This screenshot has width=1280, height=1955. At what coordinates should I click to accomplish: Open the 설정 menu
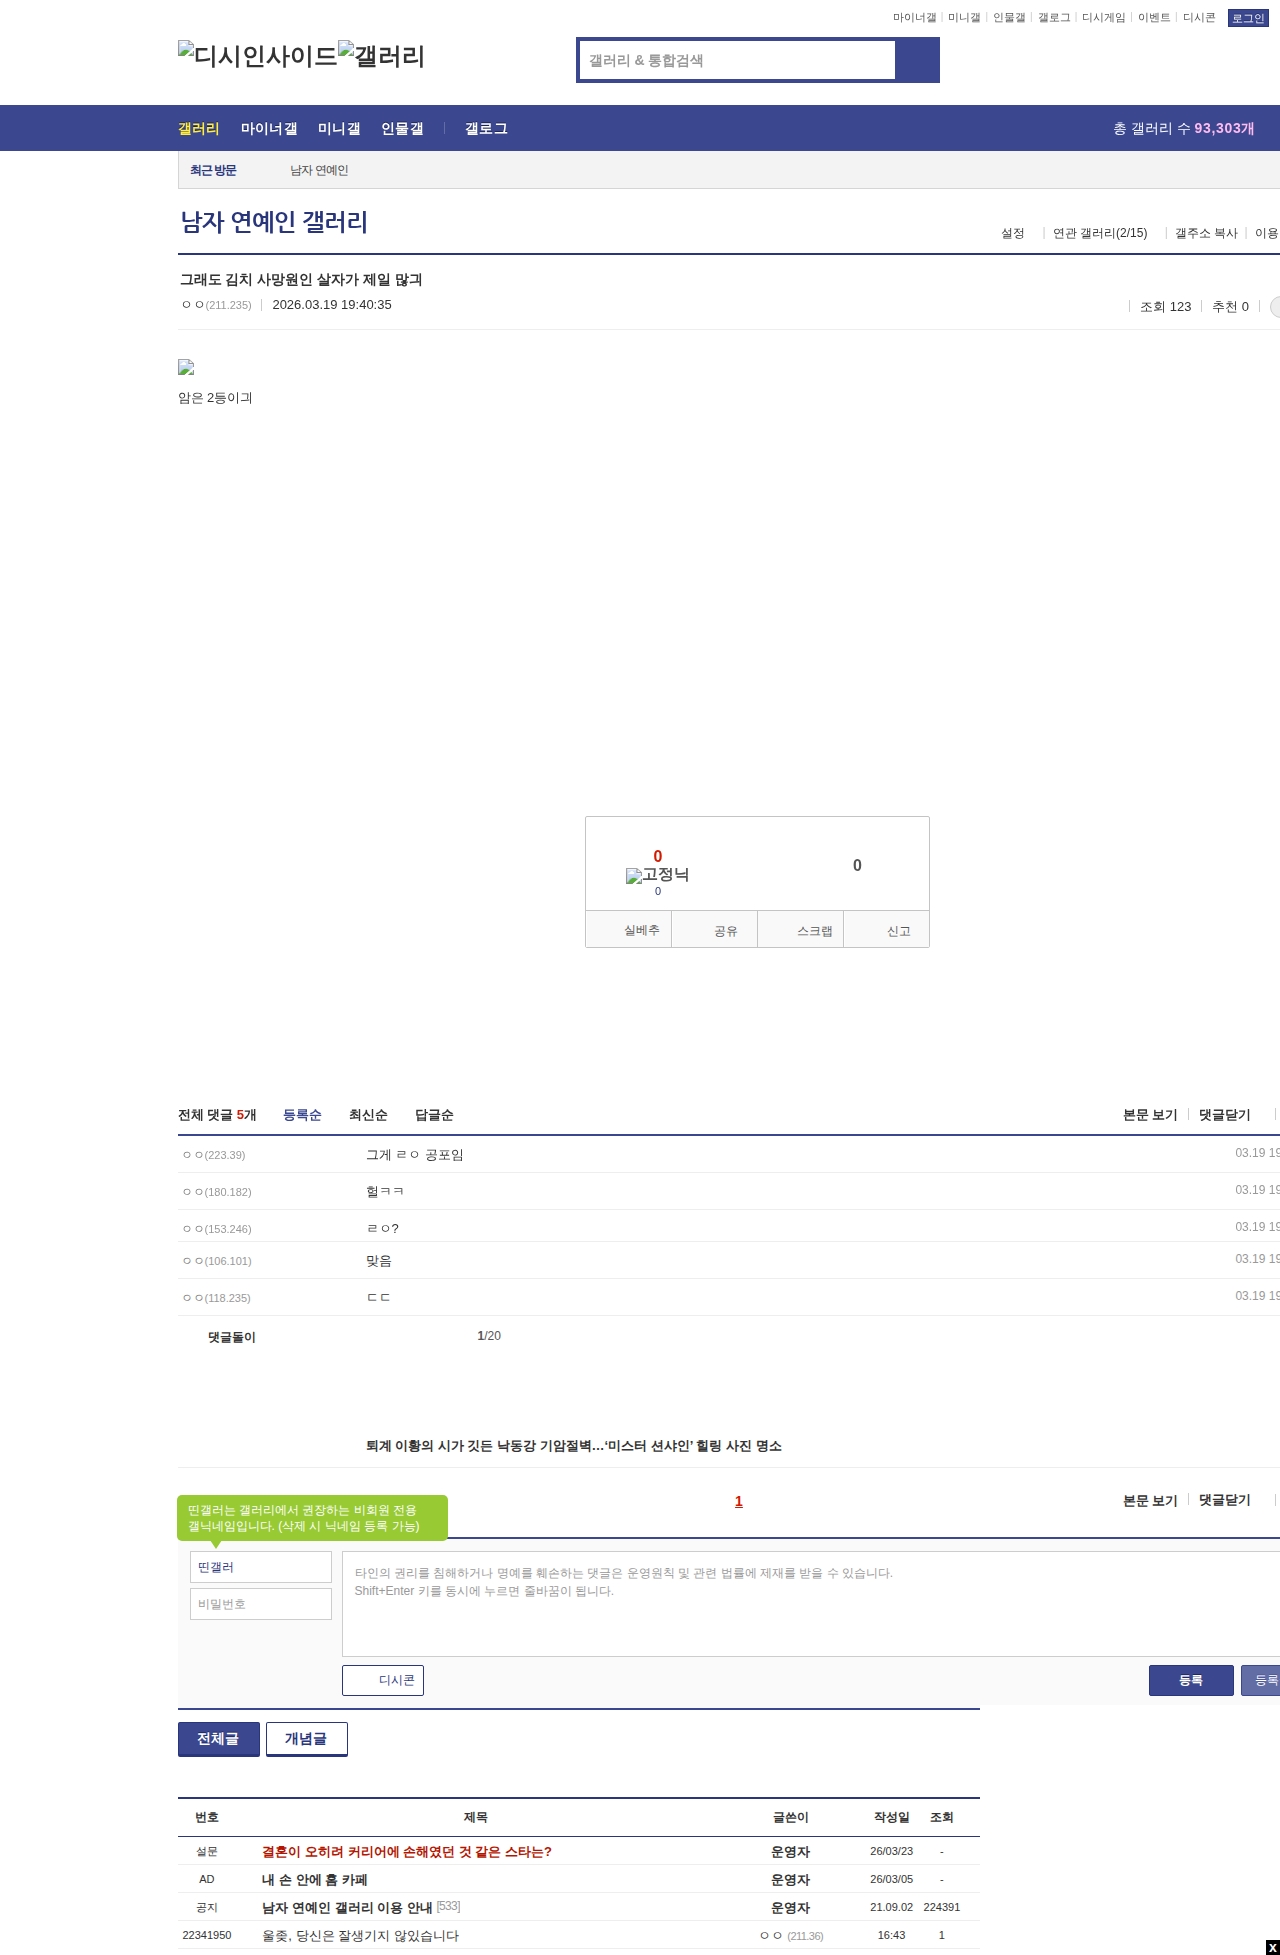[x=1013, y=233]
